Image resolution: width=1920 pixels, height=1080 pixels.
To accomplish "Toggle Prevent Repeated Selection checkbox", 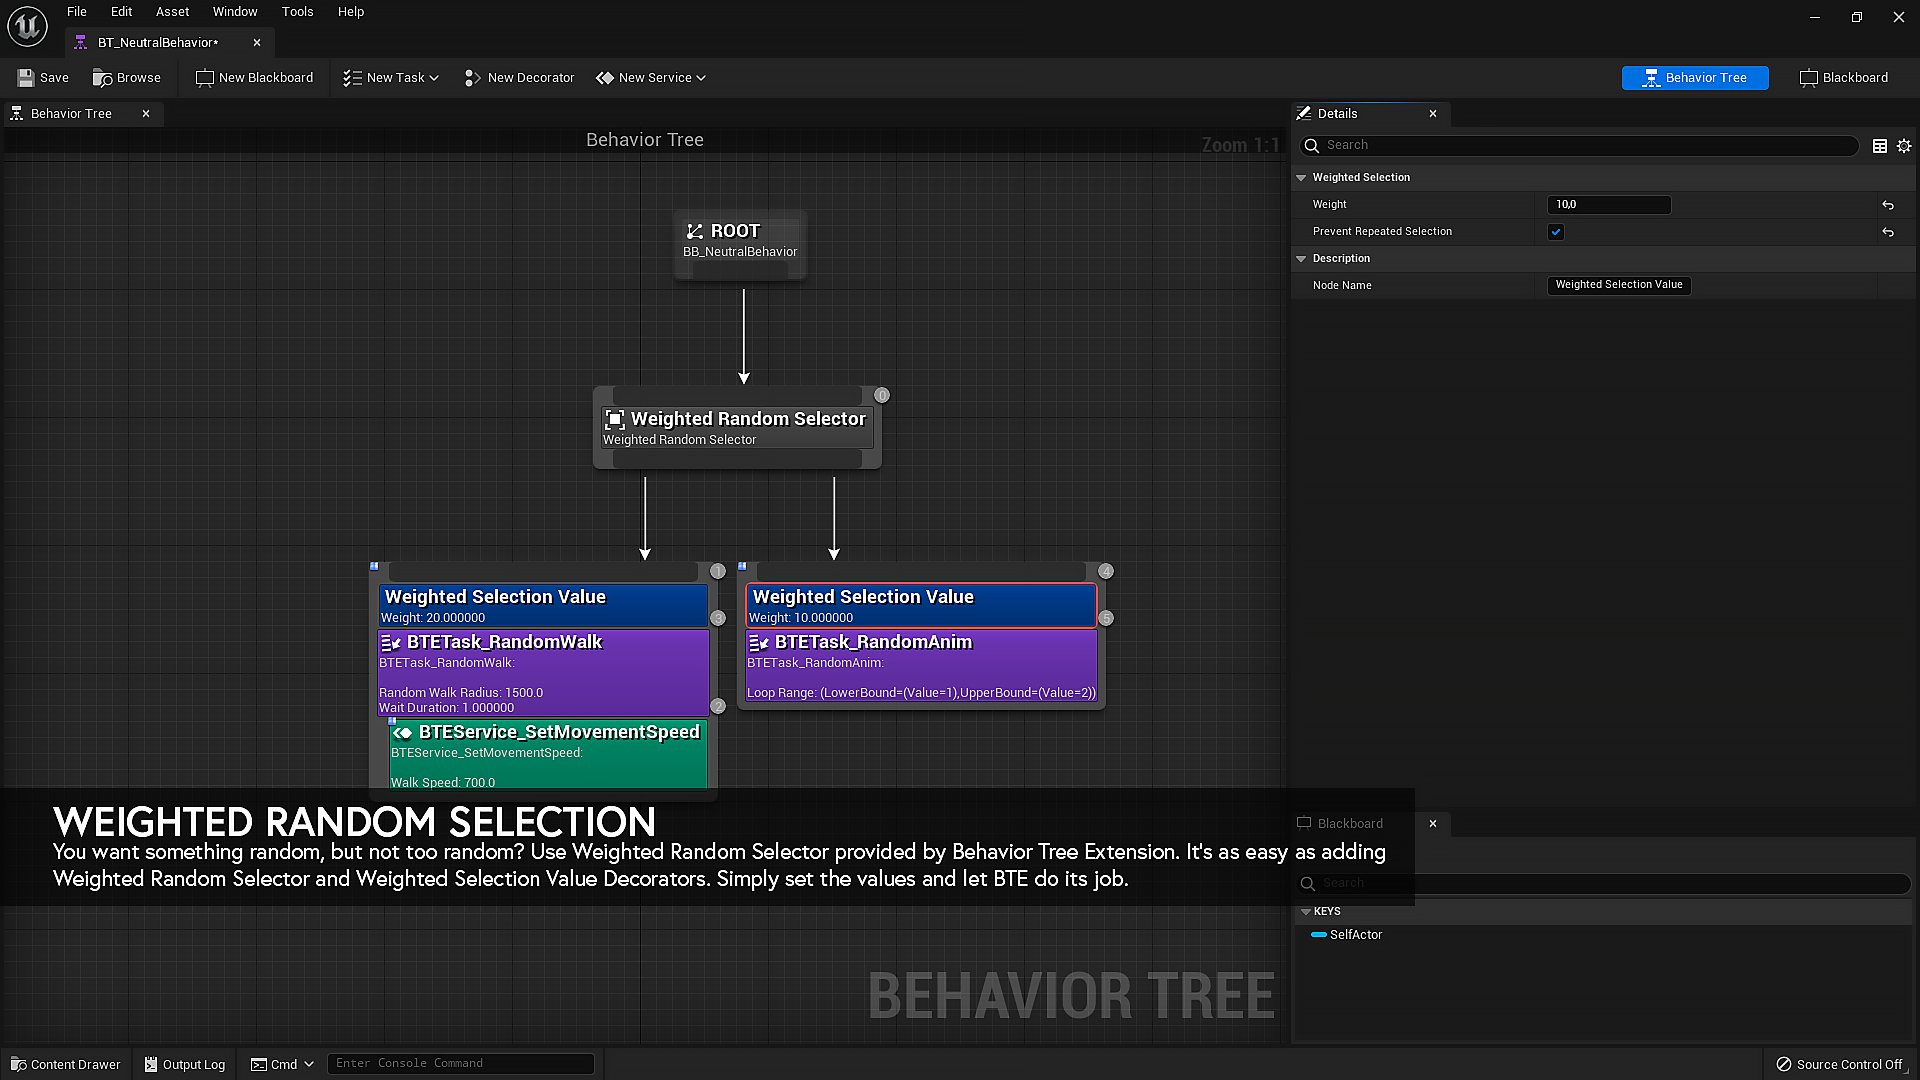I will pos(1556,232).
